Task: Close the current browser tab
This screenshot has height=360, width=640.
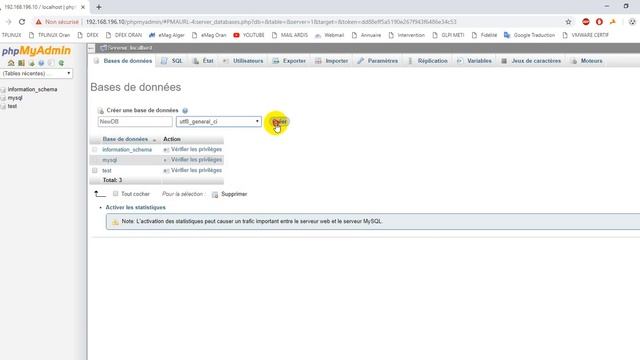Action: coord(83,7)
